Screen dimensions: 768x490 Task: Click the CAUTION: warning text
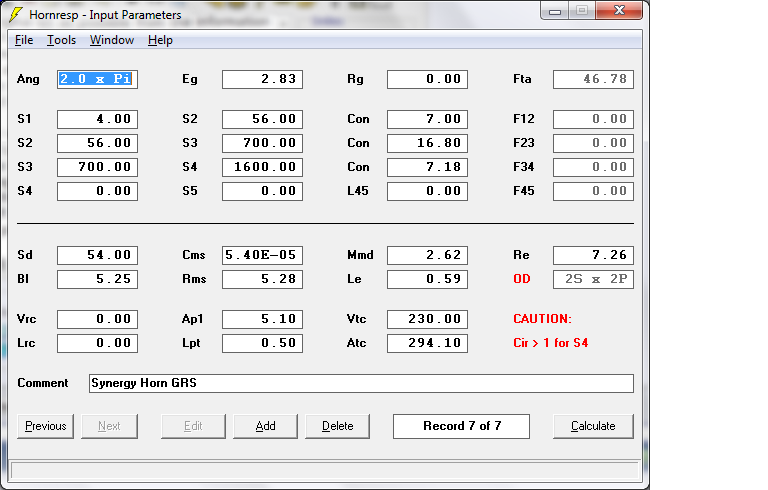click(x=542, y=319)
